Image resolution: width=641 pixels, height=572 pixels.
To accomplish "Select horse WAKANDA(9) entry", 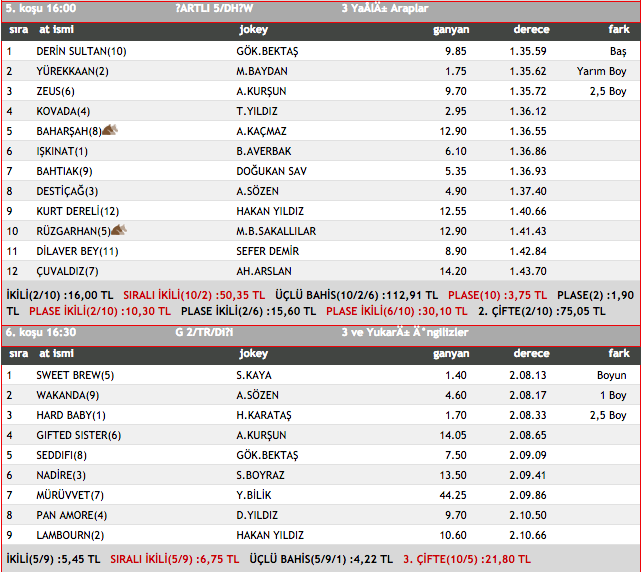I will click(x=67, y=395).
